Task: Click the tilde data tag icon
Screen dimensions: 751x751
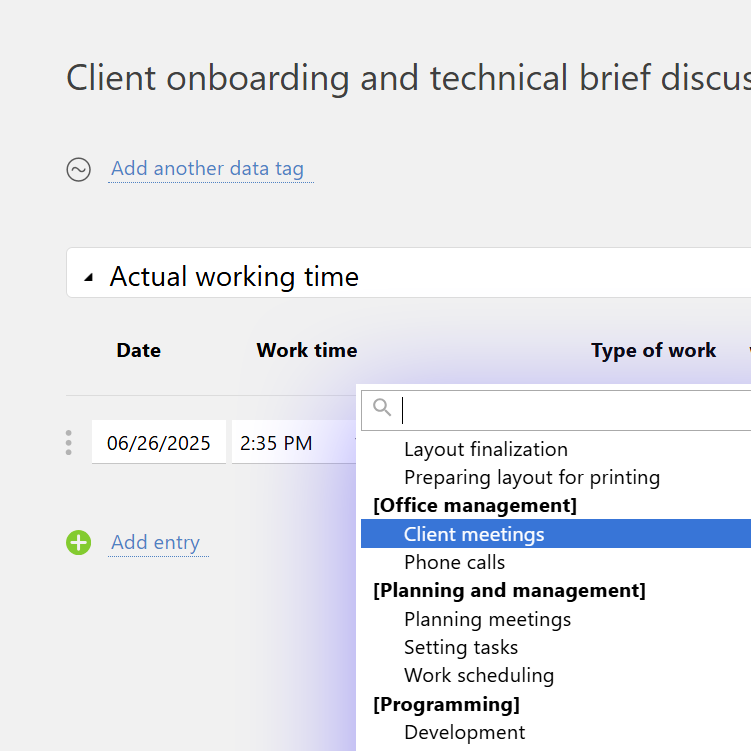Action: 79,169
